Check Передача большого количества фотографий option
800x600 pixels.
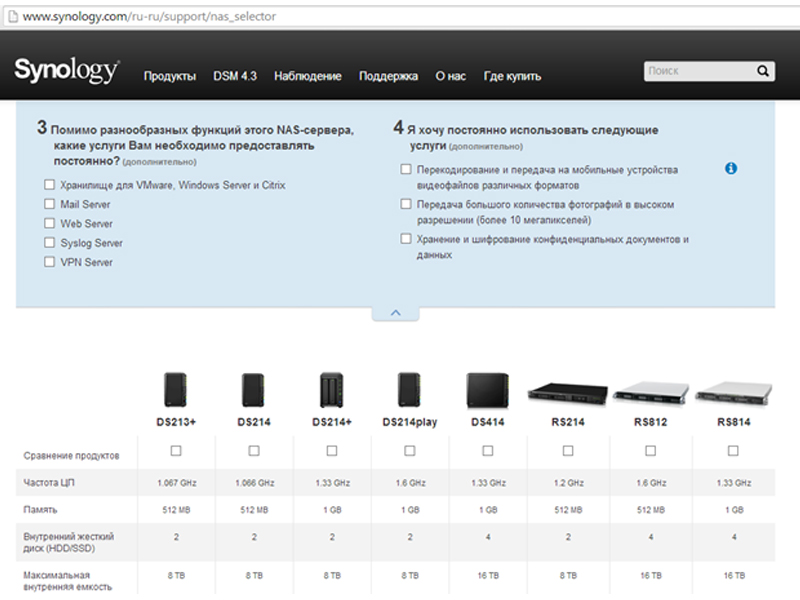click(406, 204)
